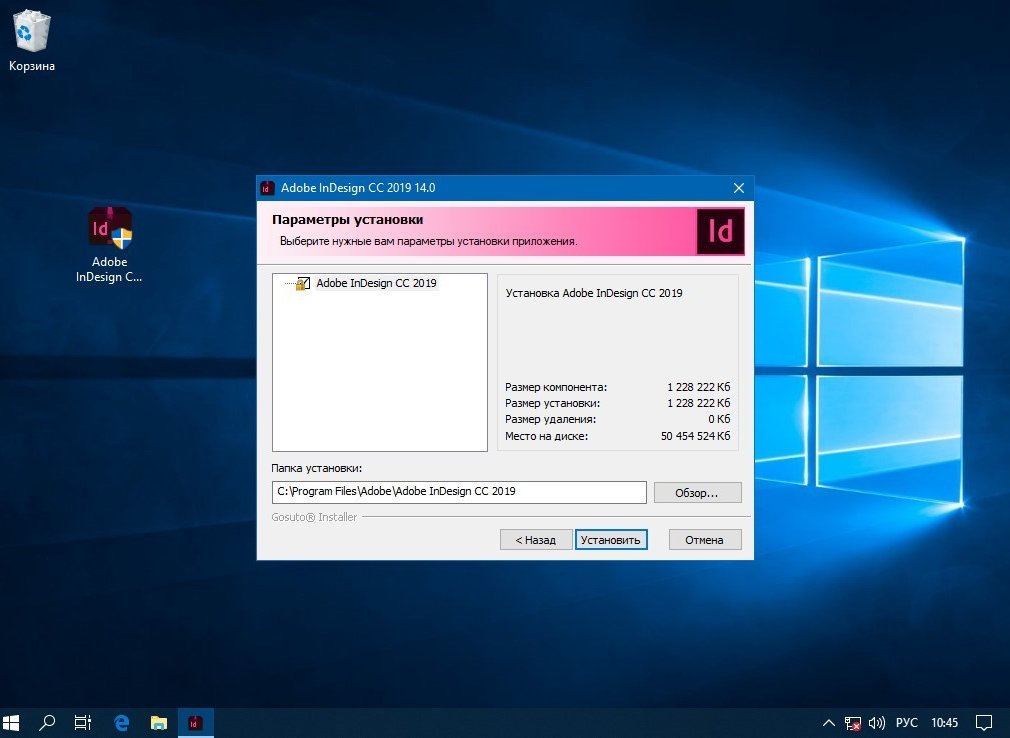
Task: Select Adobe InDesign CC 2019 tree item
Action: coord(376,283)
